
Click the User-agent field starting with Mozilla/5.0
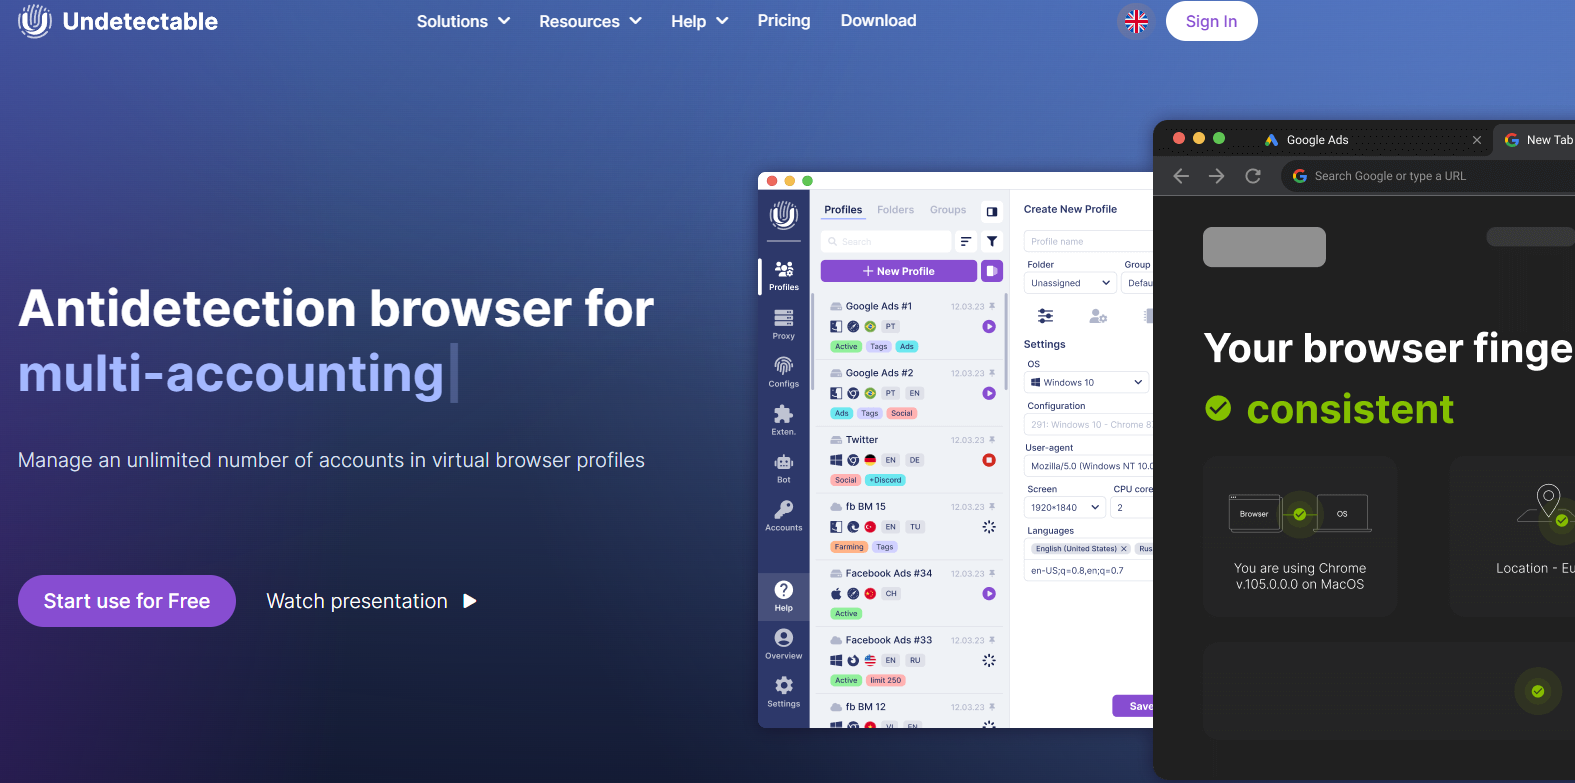click(x=1089, y=466)
